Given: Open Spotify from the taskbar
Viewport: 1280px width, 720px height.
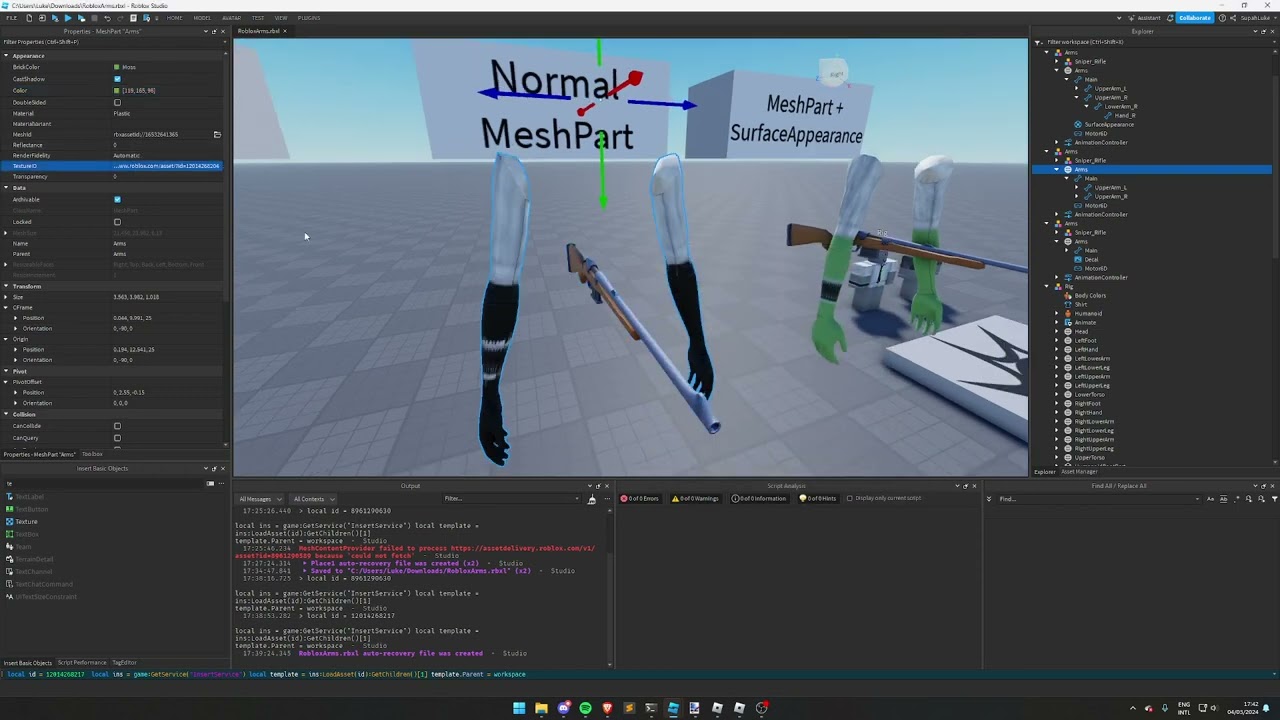Looking at the screenshot, I should tap(585, 708).
